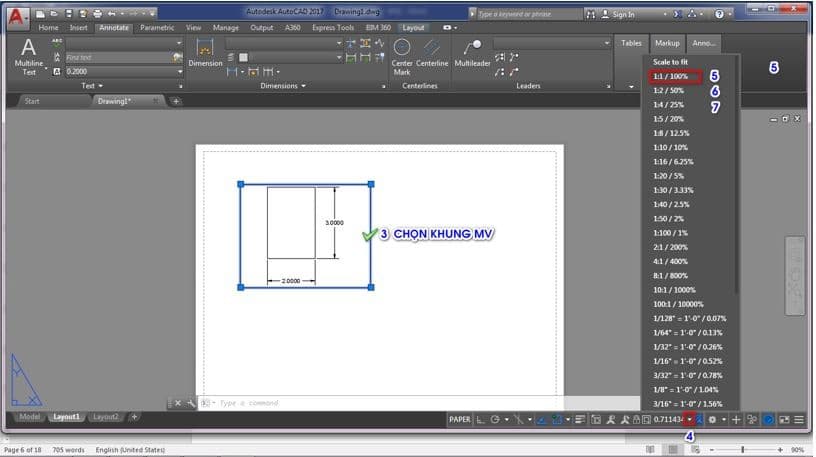816x457 pixels.
Task: Click the search binoculars icon in title bar
Action: [x=591, y=14]
